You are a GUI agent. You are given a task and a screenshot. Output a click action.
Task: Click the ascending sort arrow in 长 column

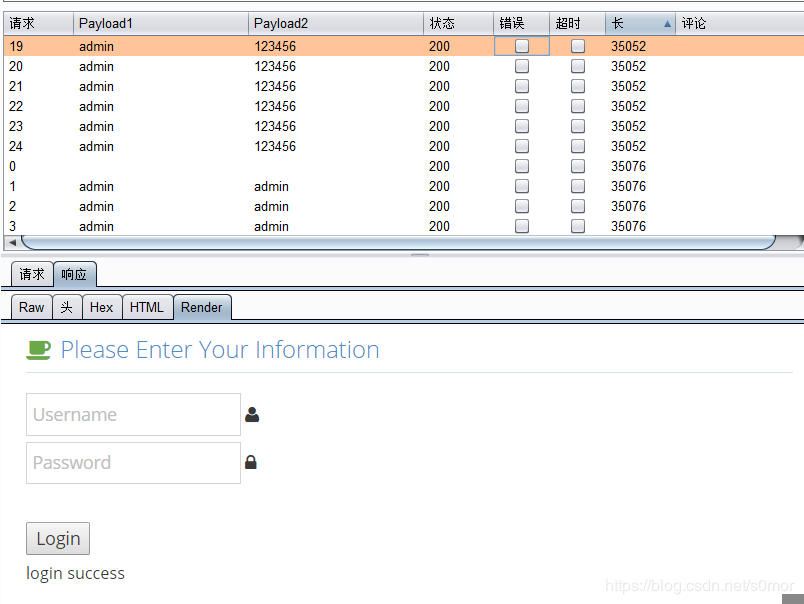(x=667, y=24)
